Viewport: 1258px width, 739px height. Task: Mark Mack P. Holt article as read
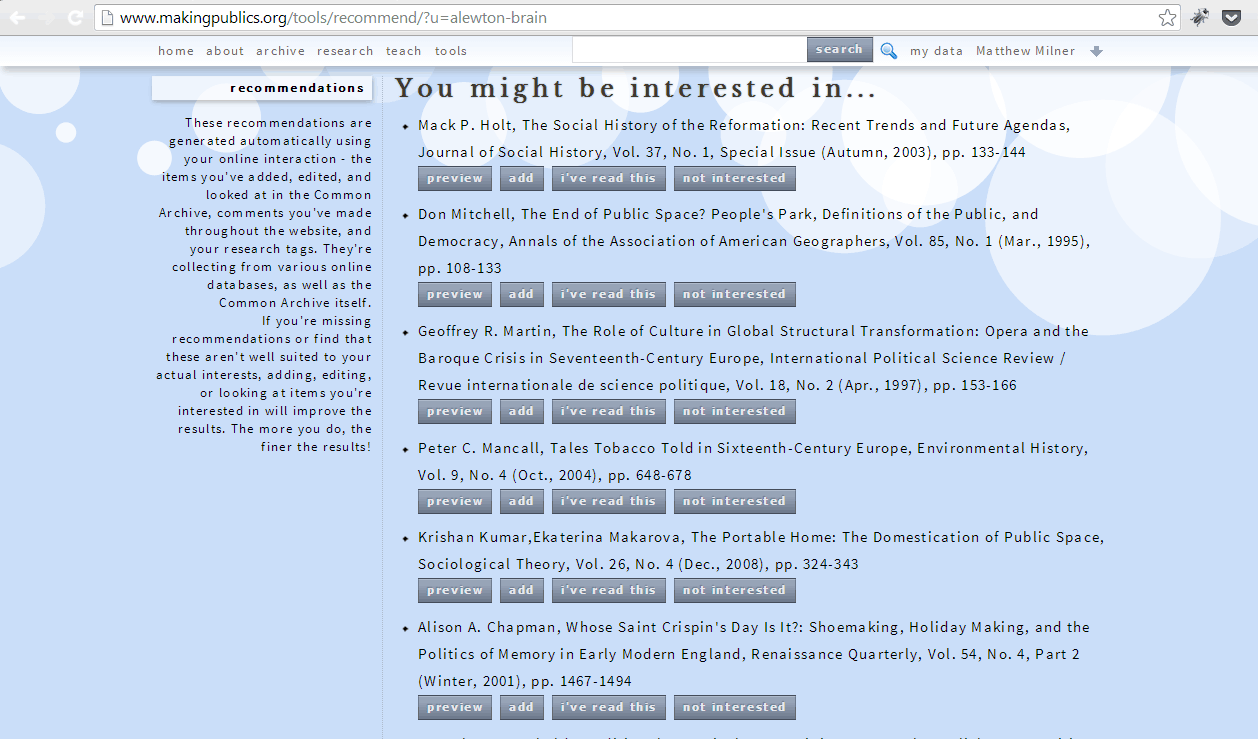click(x=609, y=178)
